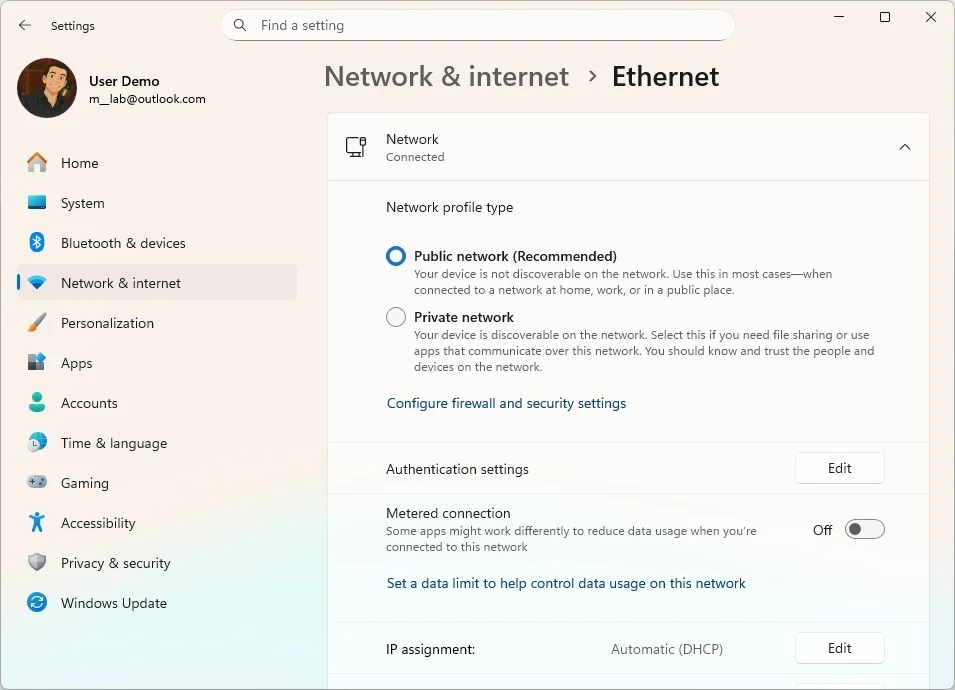Open the Gaming controller icon
Image resolution: width=955 pixels, height=690 pixels.
[x=37, y=483]
